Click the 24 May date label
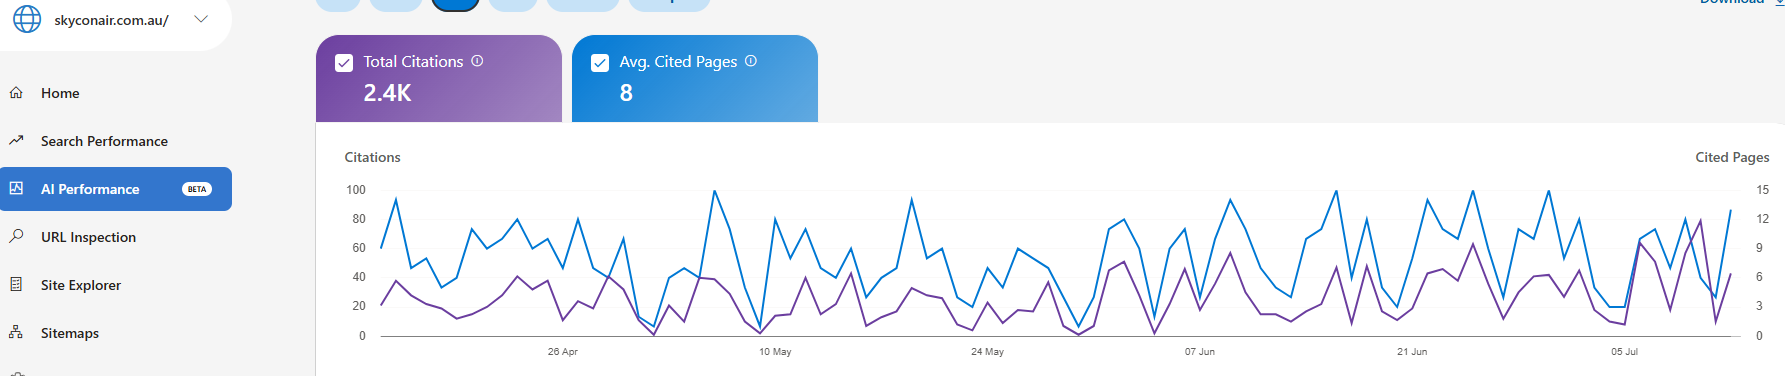 (x=987, y=352)
